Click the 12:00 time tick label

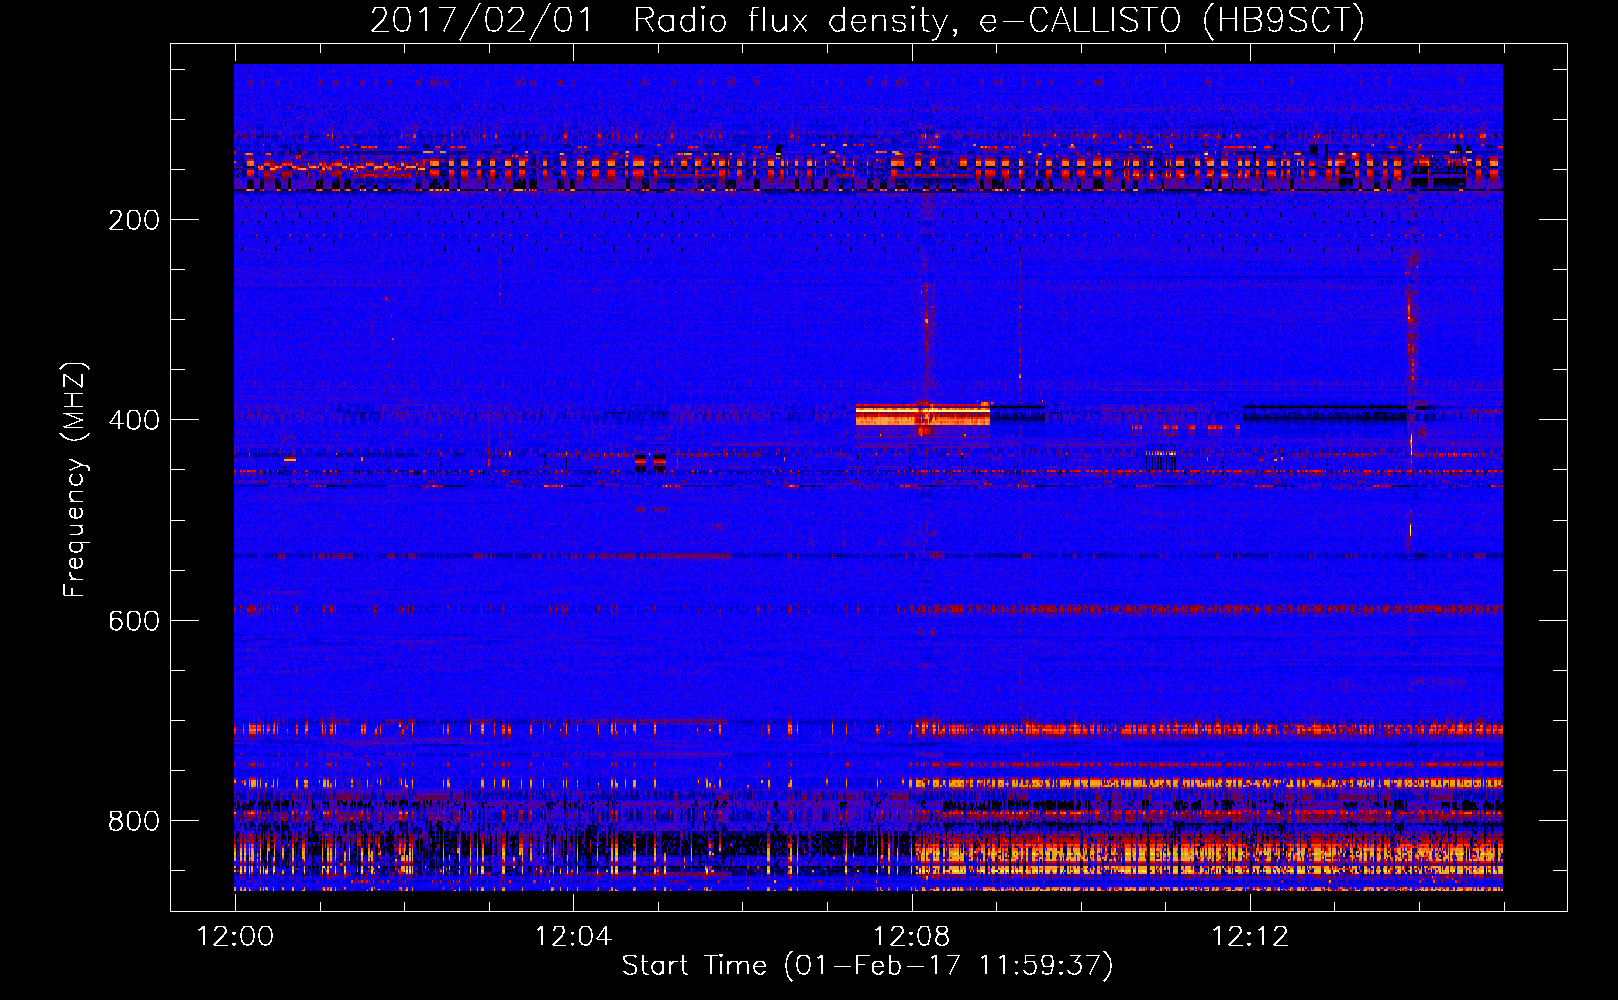235,936
